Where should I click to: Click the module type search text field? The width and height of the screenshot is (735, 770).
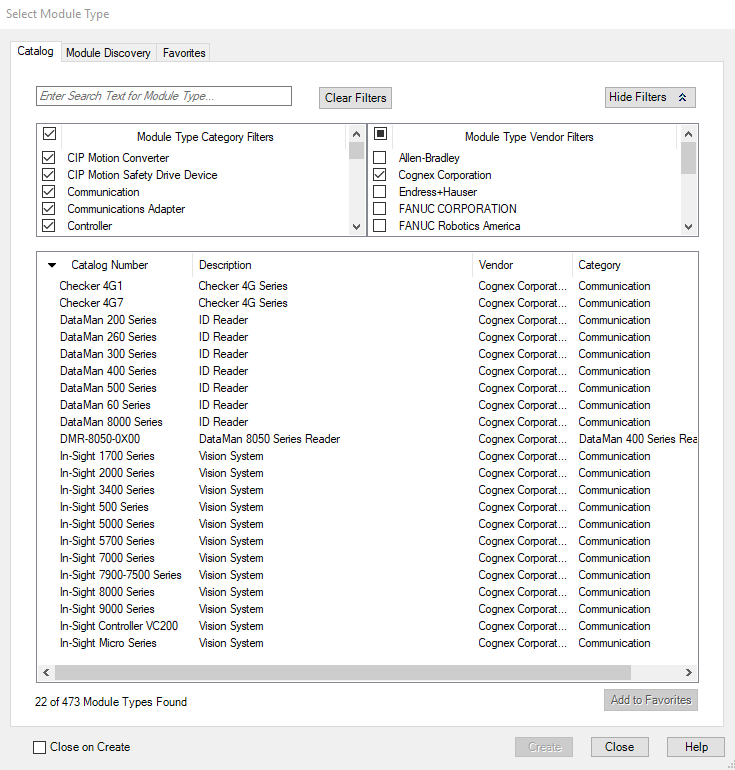pos(164,96)
